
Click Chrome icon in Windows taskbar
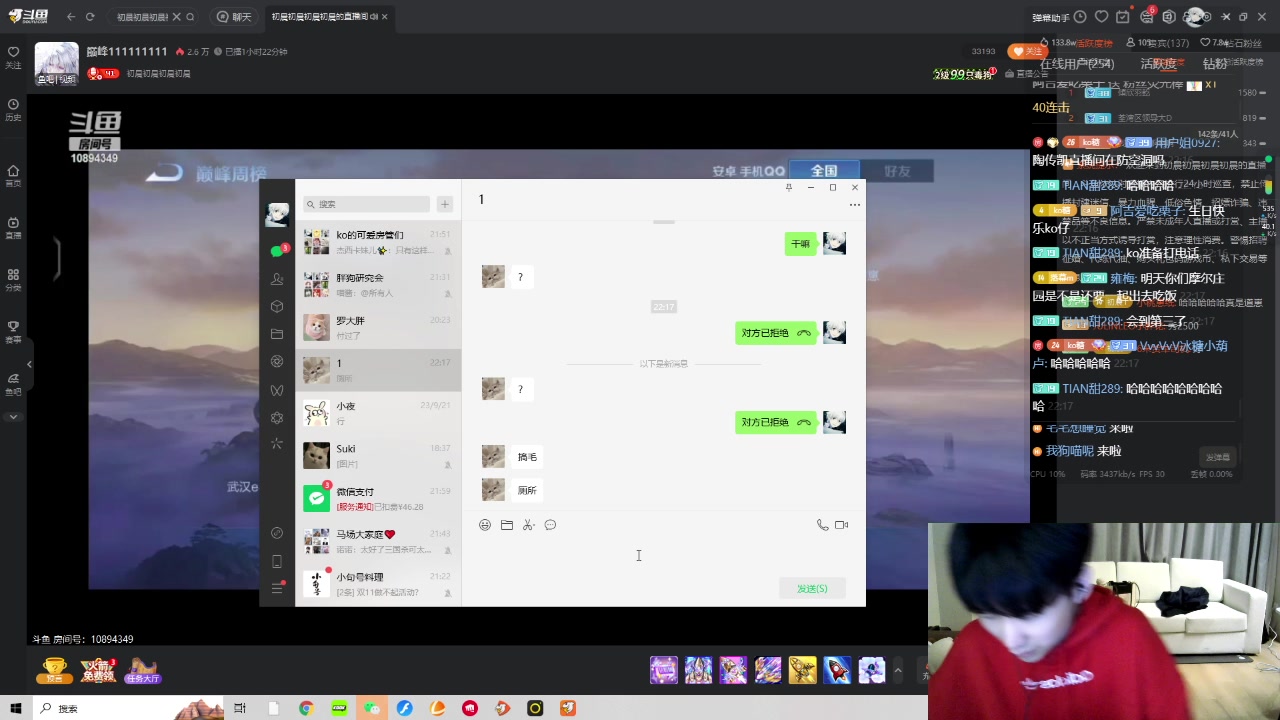coord(306,708)
